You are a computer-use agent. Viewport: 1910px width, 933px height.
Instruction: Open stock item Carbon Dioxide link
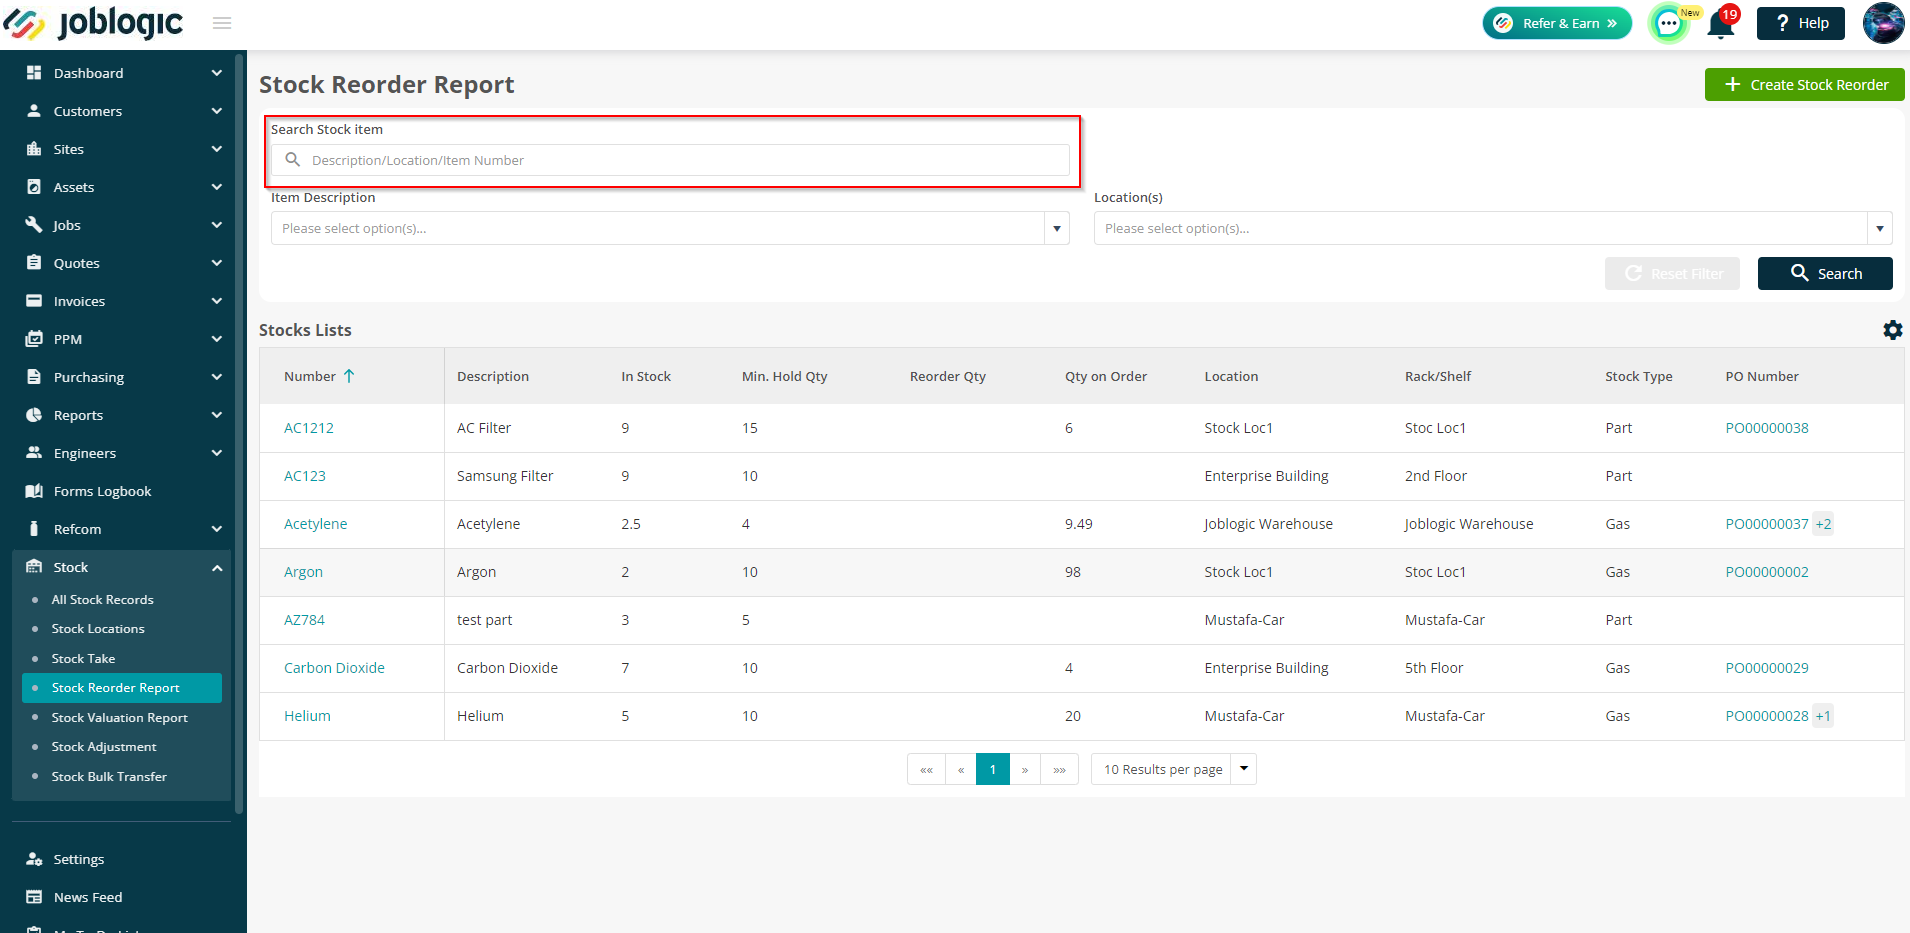[334, 668]
